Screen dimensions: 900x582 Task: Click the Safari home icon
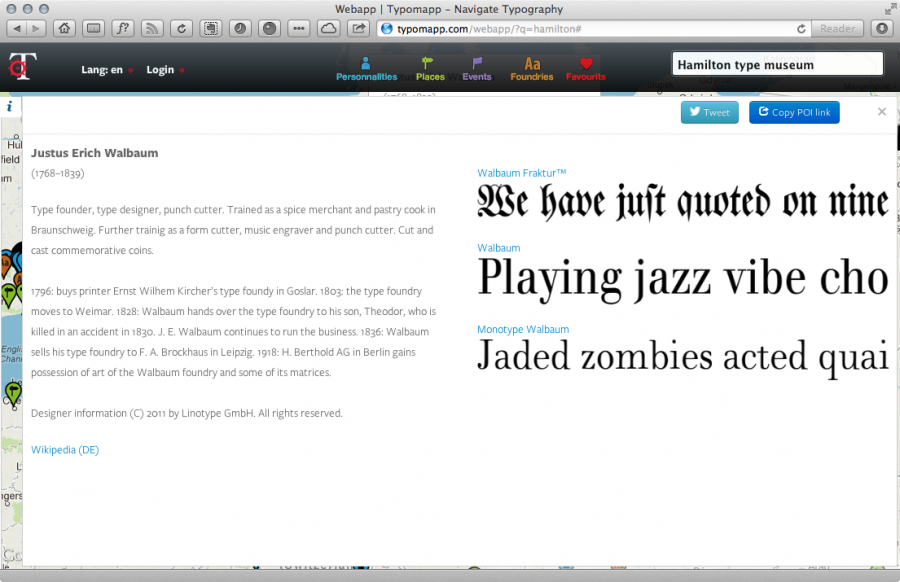[64, 28]
